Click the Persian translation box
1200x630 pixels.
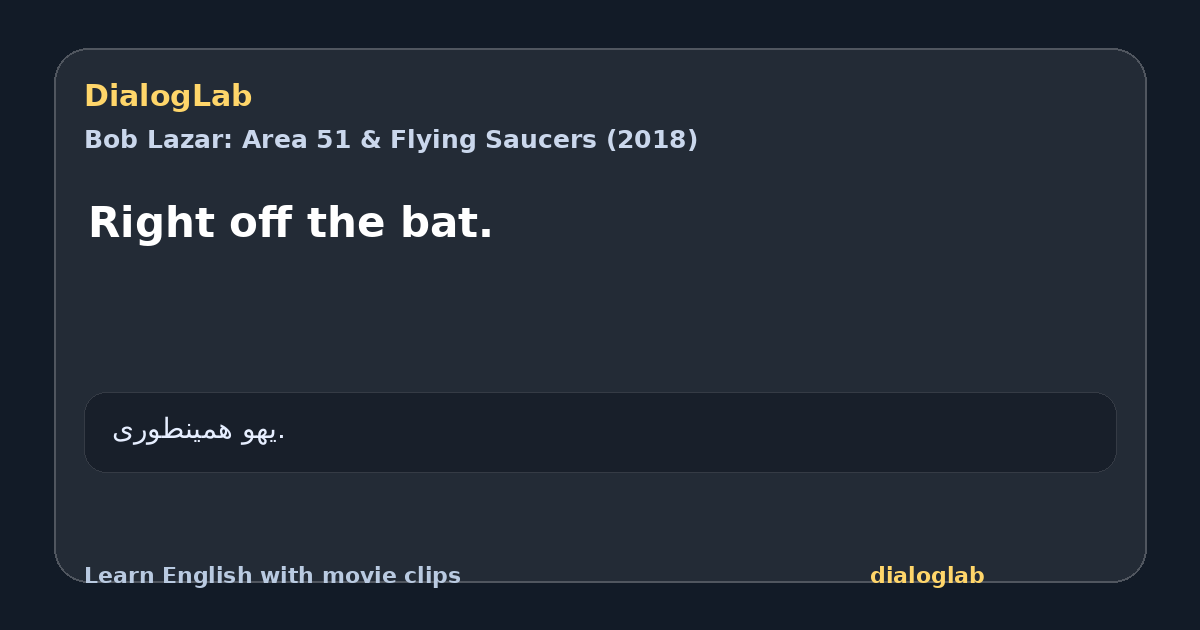point(600,432)
